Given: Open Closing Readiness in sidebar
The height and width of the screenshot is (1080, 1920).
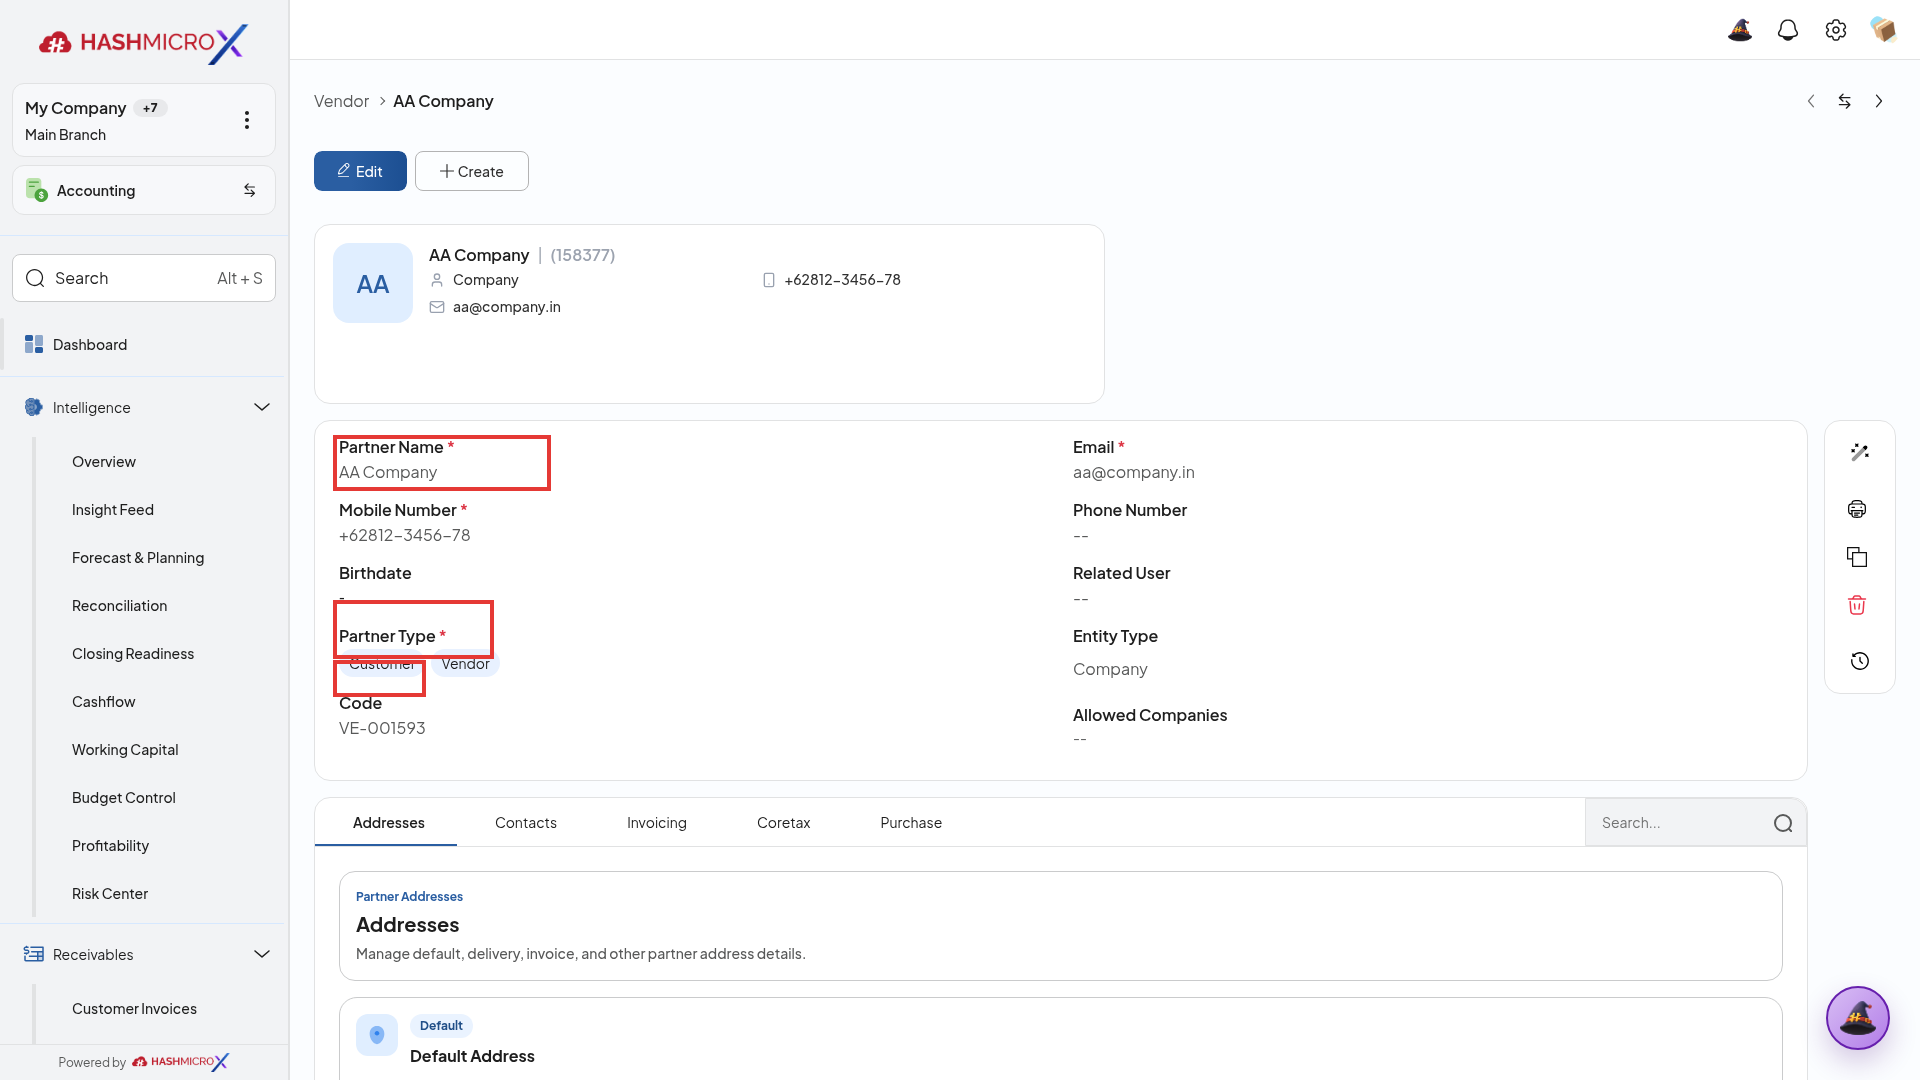Looking at the screenshot, I should (133, 654).
